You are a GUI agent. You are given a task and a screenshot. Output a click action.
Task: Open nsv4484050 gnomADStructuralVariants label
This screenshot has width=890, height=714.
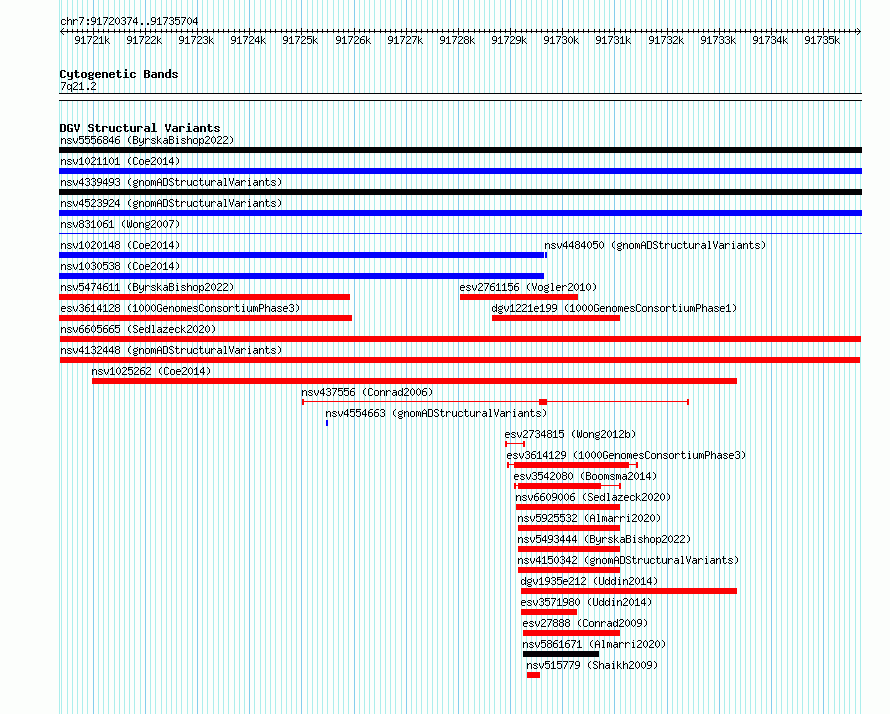[655, 245]
